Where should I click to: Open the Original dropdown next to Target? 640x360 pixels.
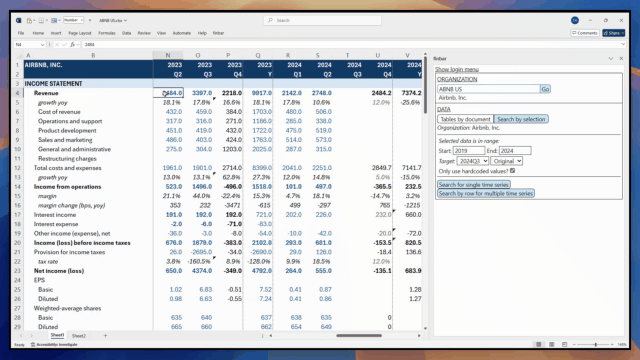[507, 161]
